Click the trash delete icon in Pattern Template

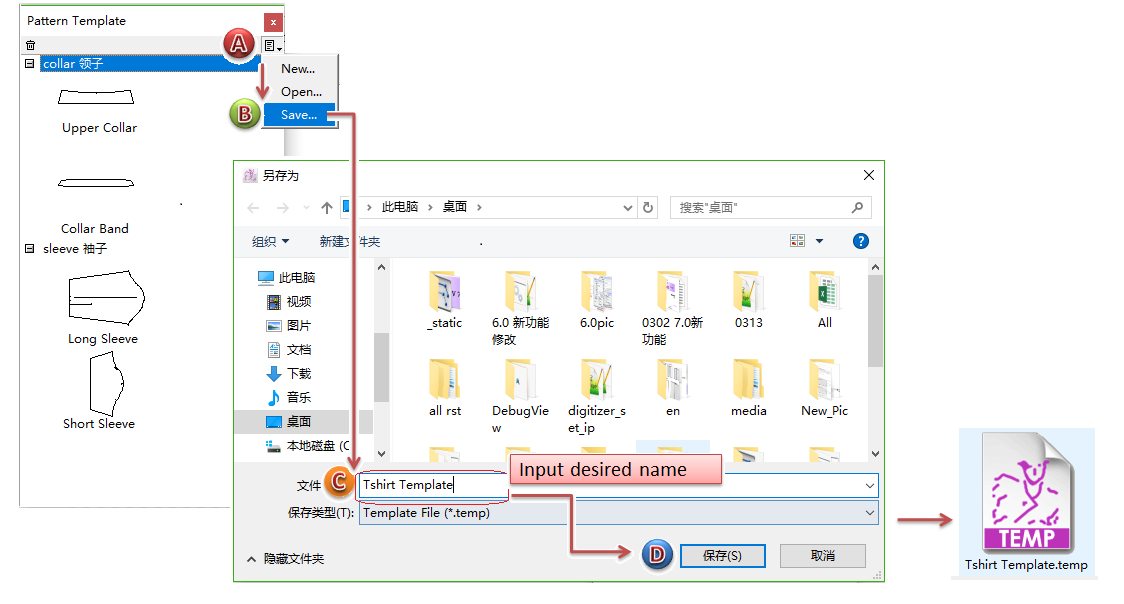coord(31,45)
